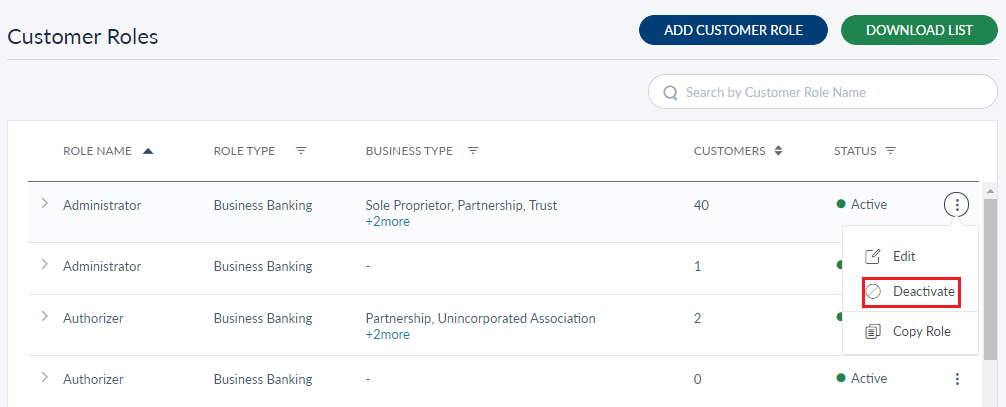The height and width of the screenshot is (407, 1006).
Task: Select Copy Role from the menu
Action: [921, 331]
